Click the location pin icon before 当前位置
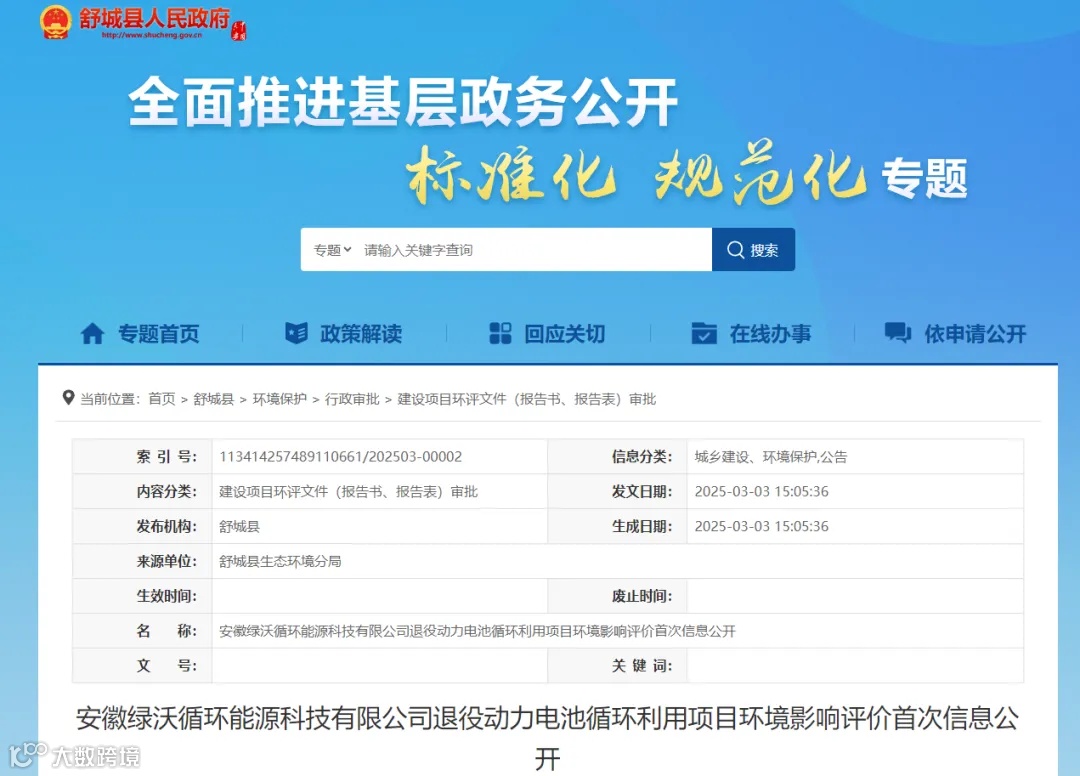The height and width of the screenshot is (776, 1080). click(x=68, y=398)
